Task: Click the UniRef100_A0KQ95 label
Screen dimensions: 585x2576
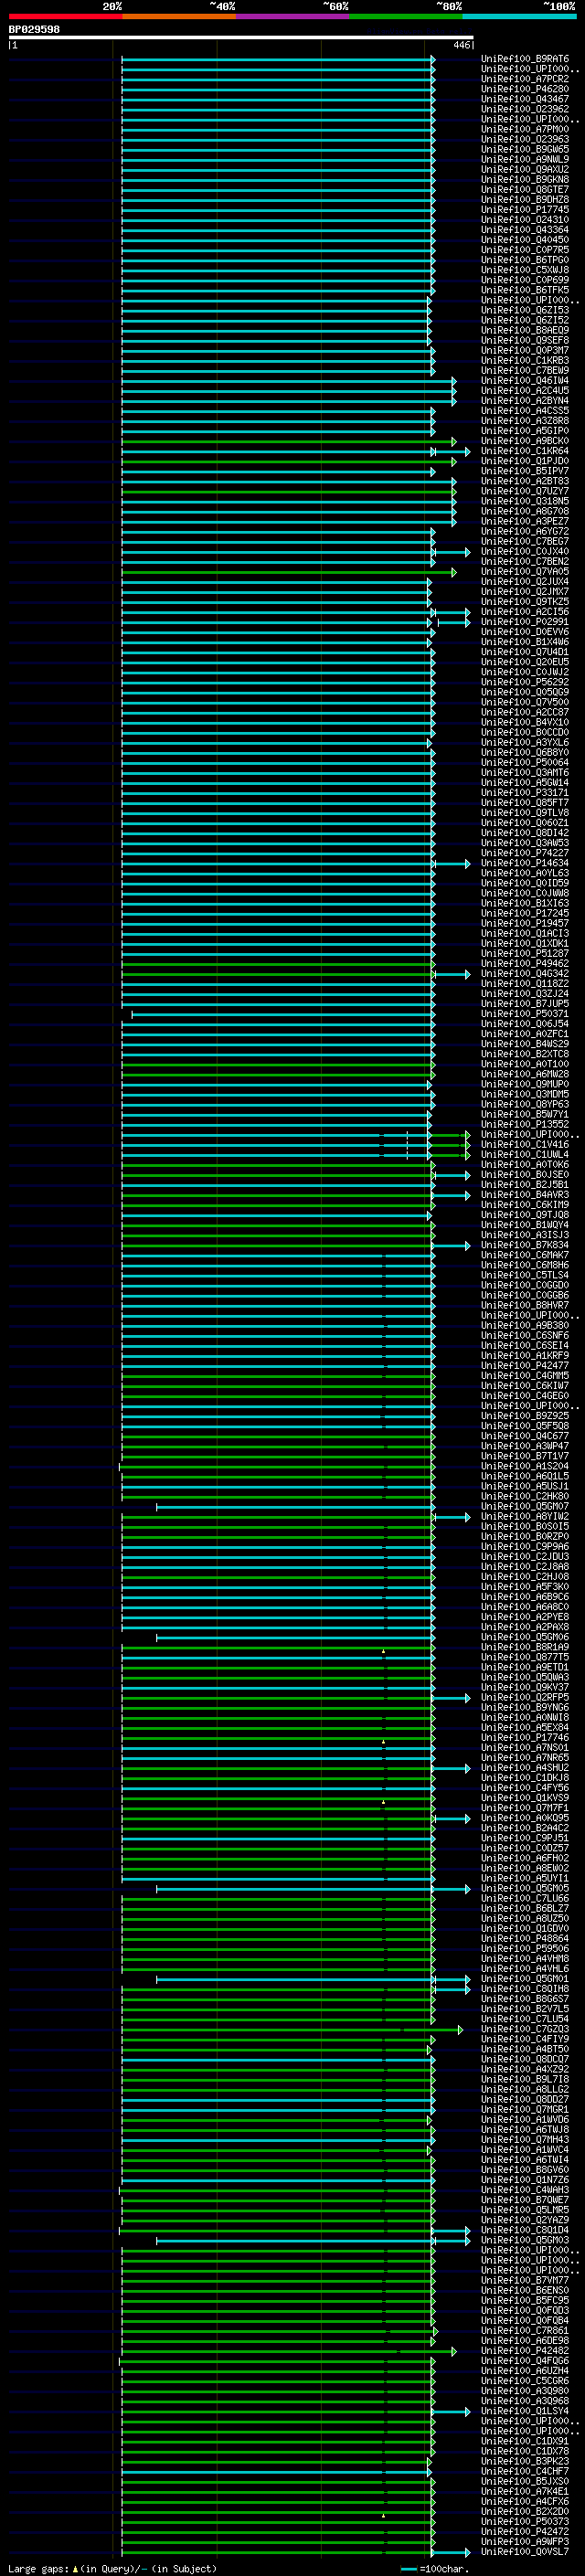Action: click(x=525, y=1819)
